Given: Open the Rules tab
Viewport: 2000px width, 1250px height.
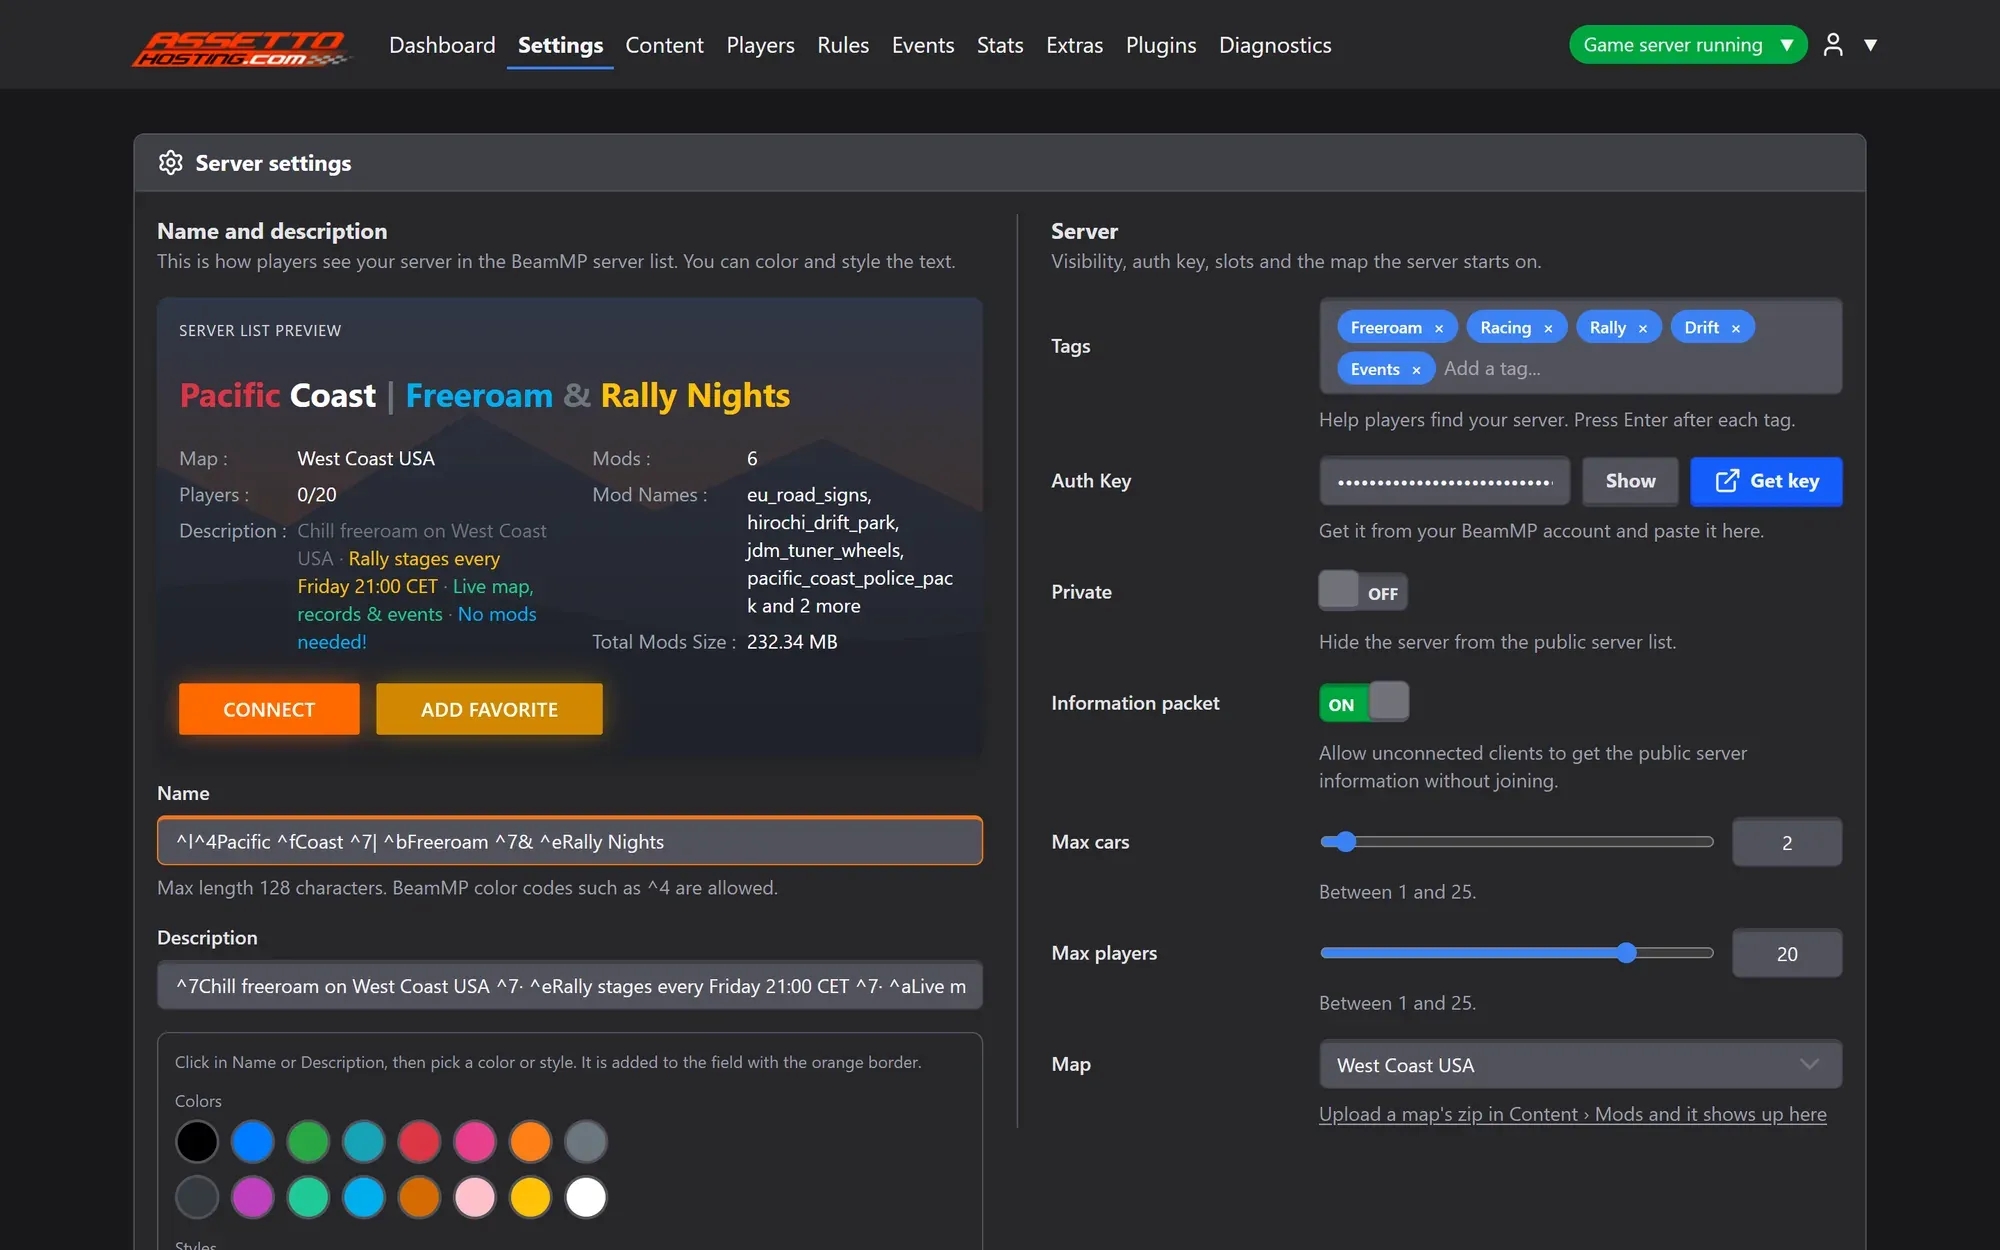Looking at the screenshot, I should coord(843,45).
